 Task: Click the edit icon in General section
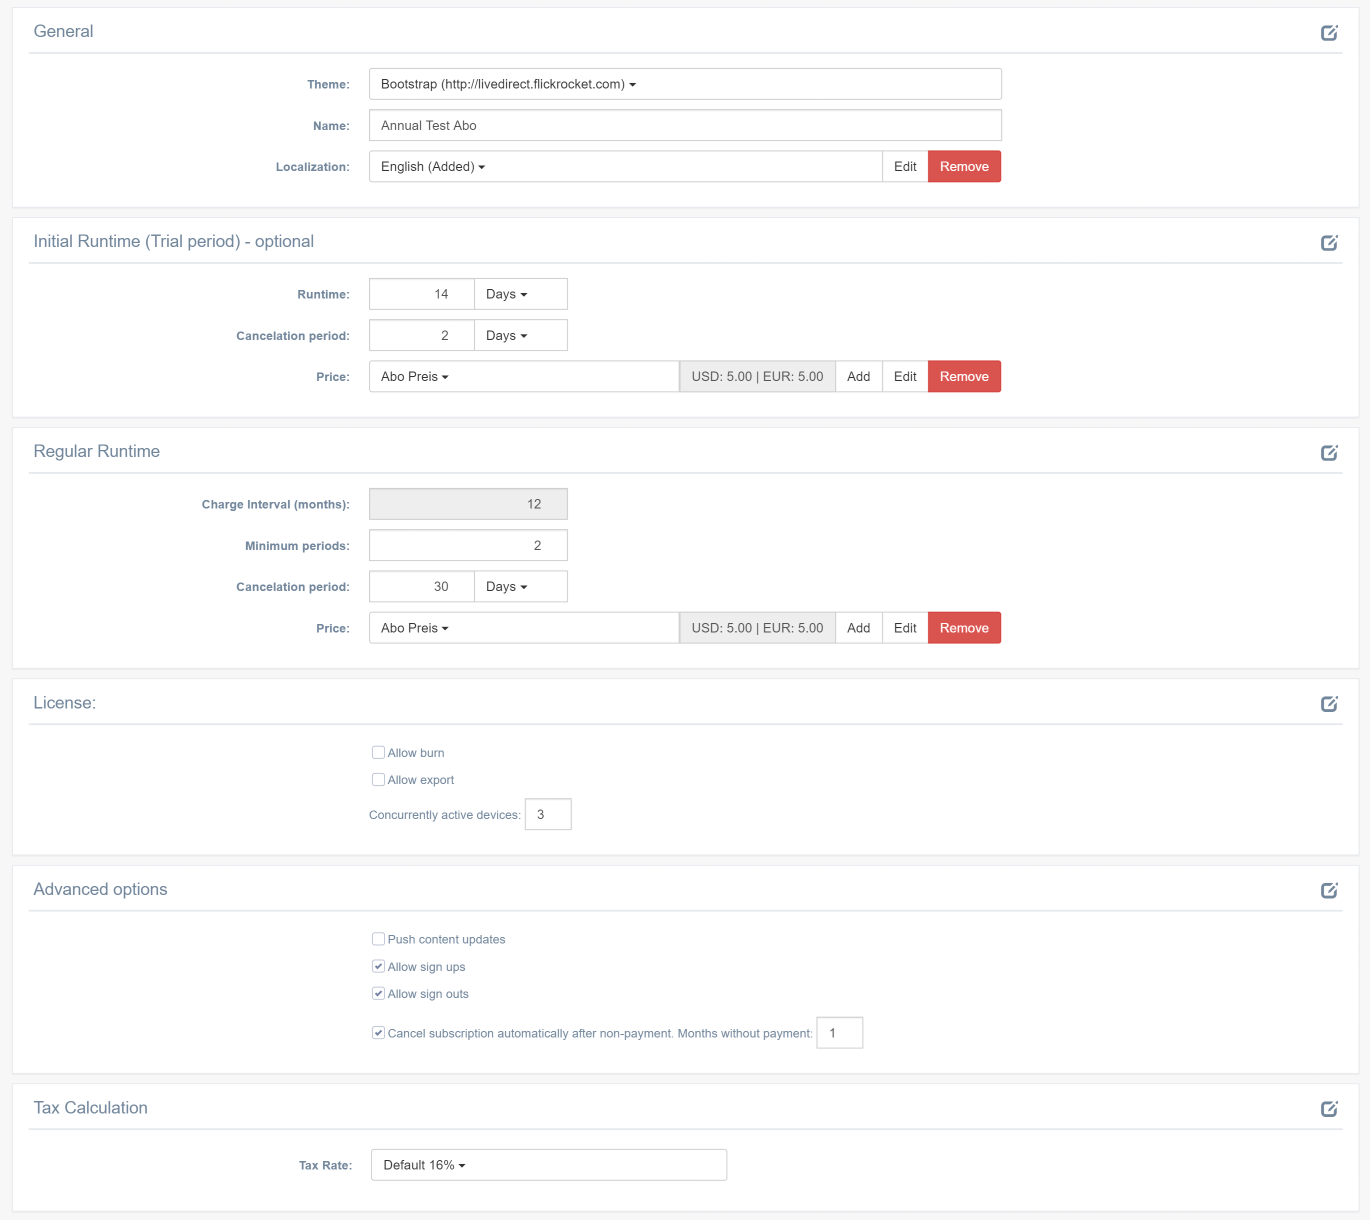point(1329,33)
